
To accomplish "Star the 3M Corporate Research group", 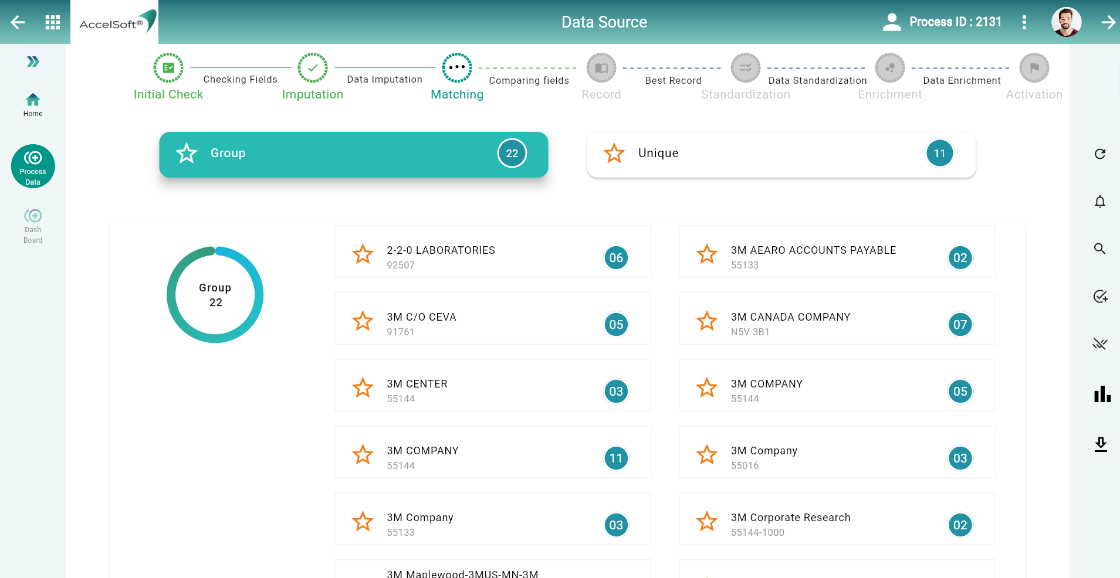I will pyautogui.click(x=707, y=523).
